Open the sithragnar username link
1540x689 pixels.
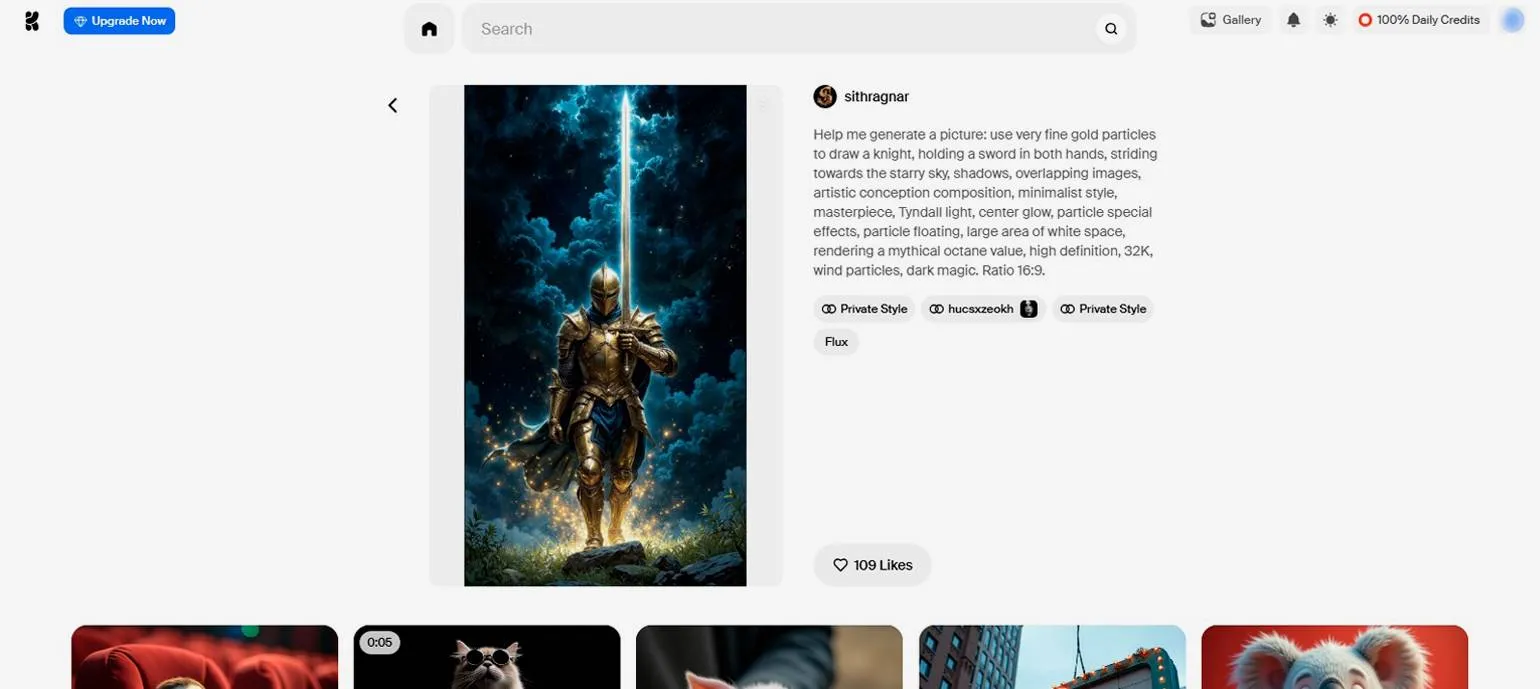click(x=876, y=97)
